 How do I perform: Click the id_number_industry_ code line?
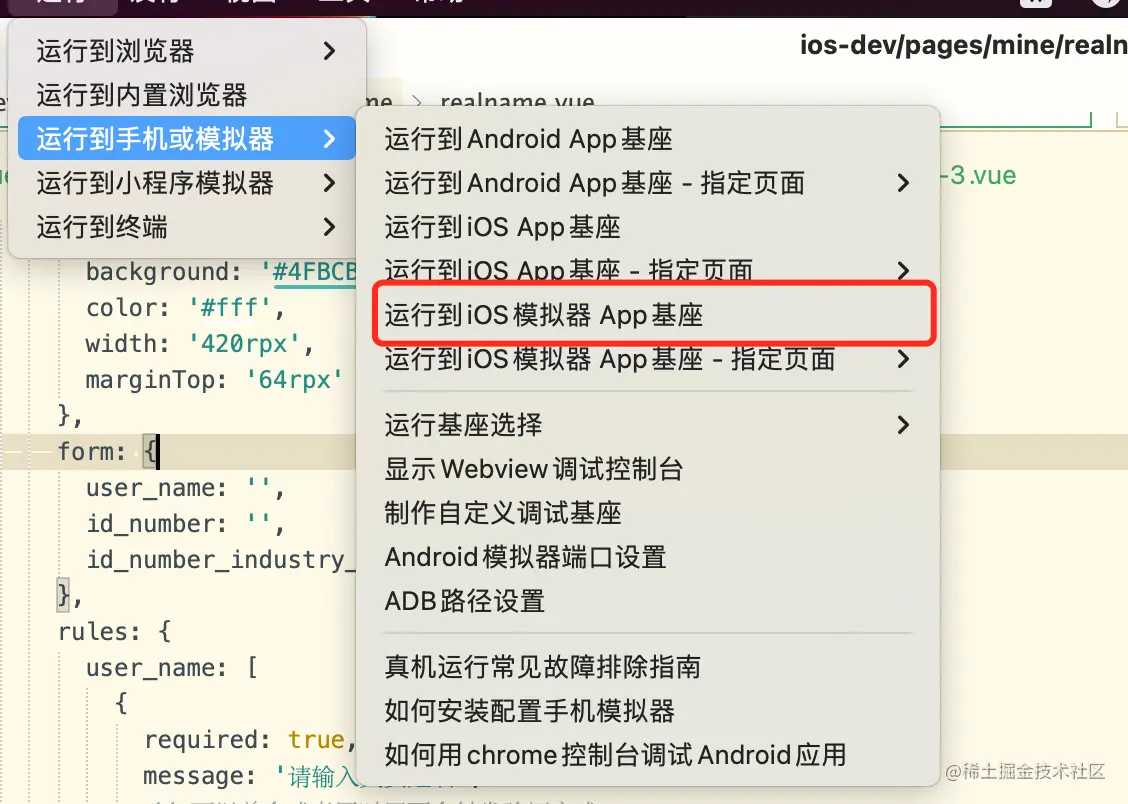pos(221,559)
